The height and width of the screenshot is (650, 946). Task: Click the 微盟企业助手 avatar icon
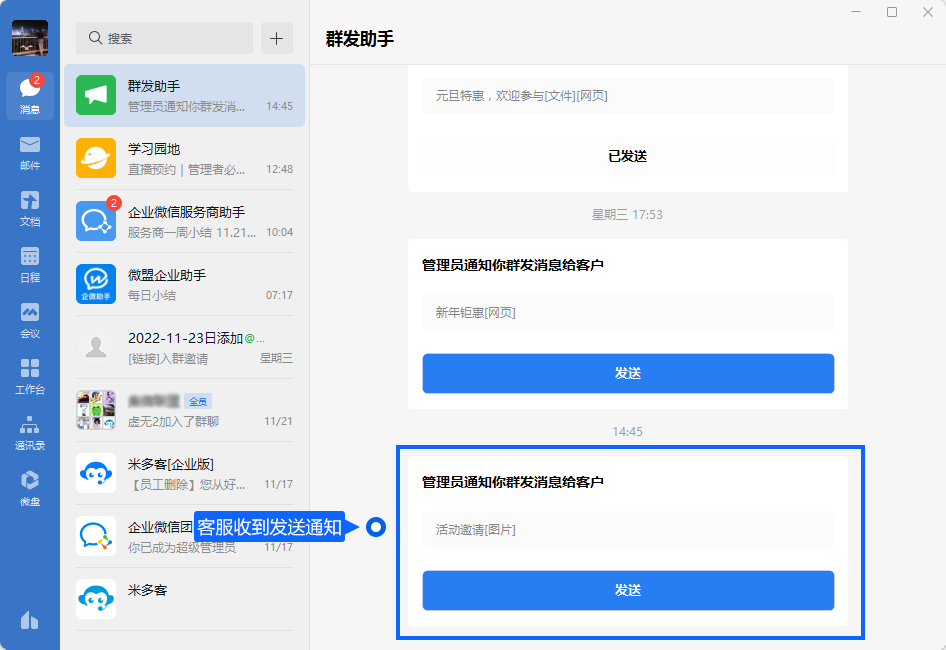pyautogui.click(x=96, y=284)
